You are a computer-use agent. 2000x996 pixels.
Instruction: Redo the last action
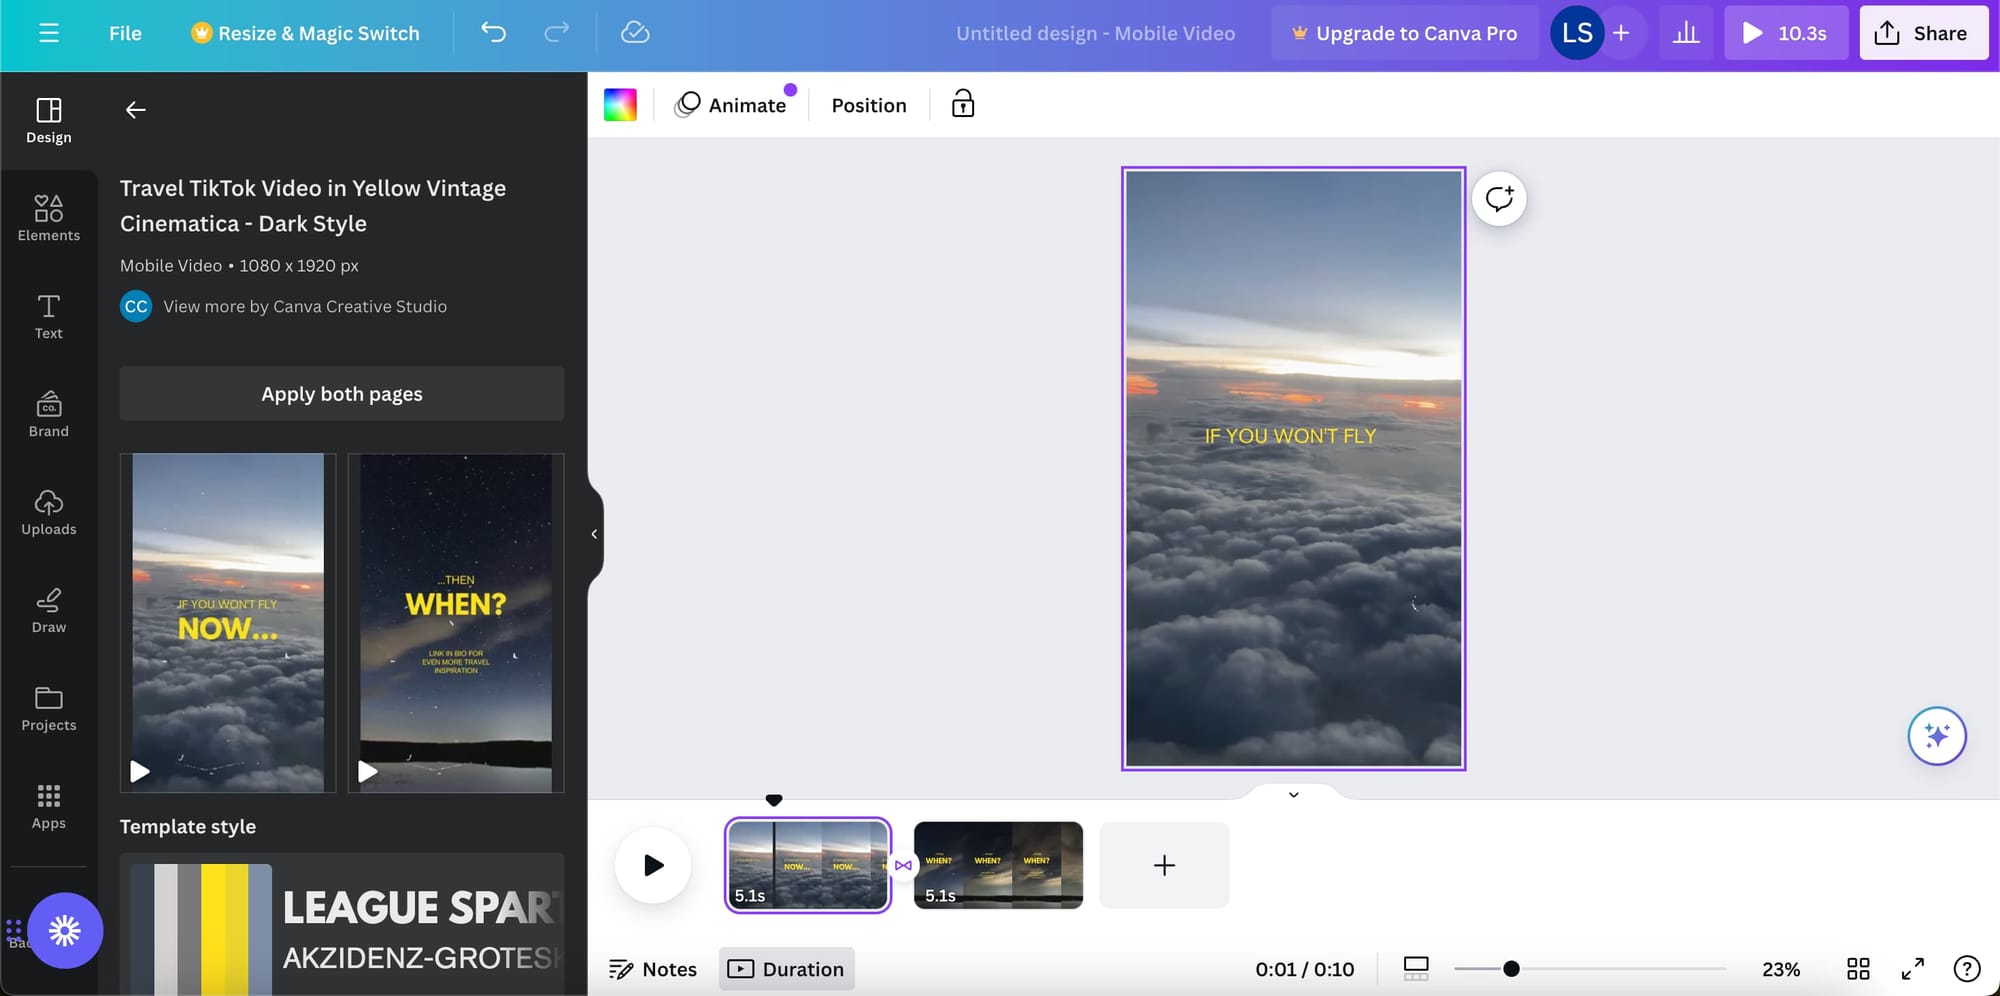[x=556, y=33]
